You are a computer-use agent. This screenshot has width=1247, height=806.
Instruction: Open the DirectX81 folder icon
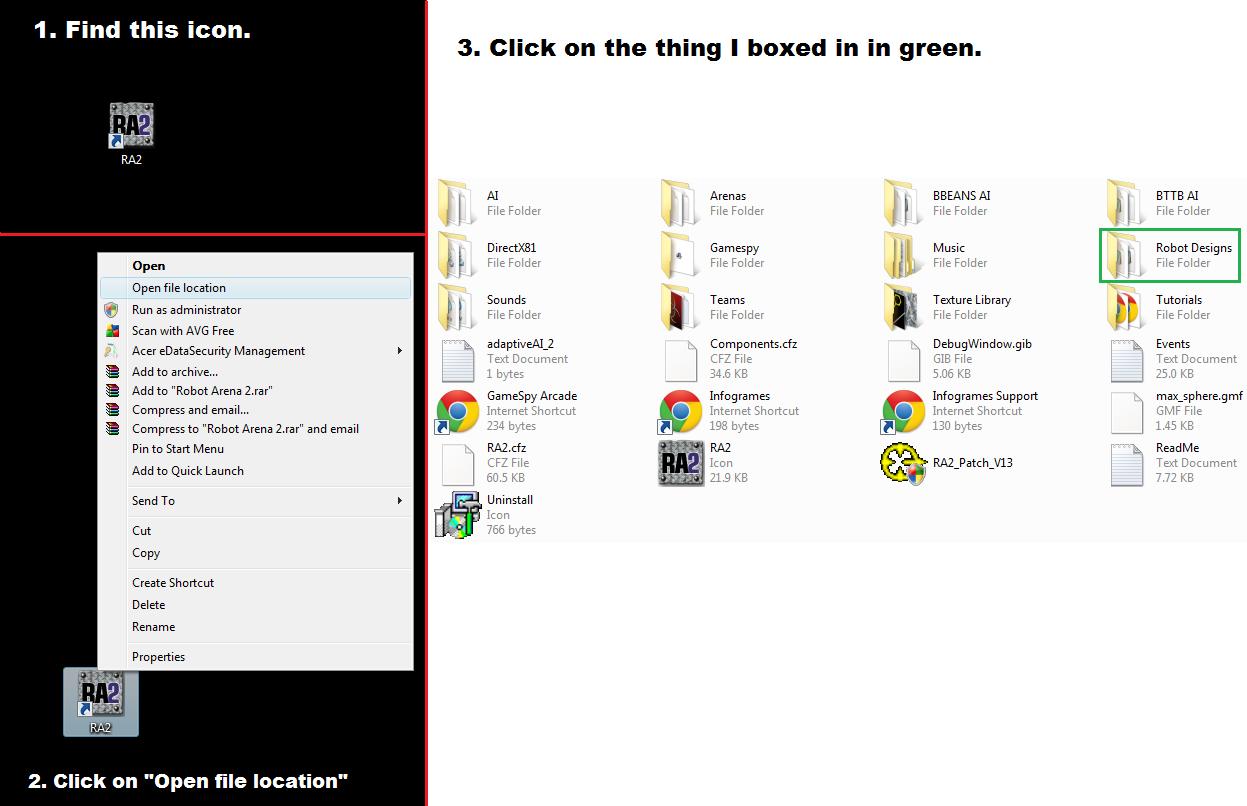(x=458, y=255)
